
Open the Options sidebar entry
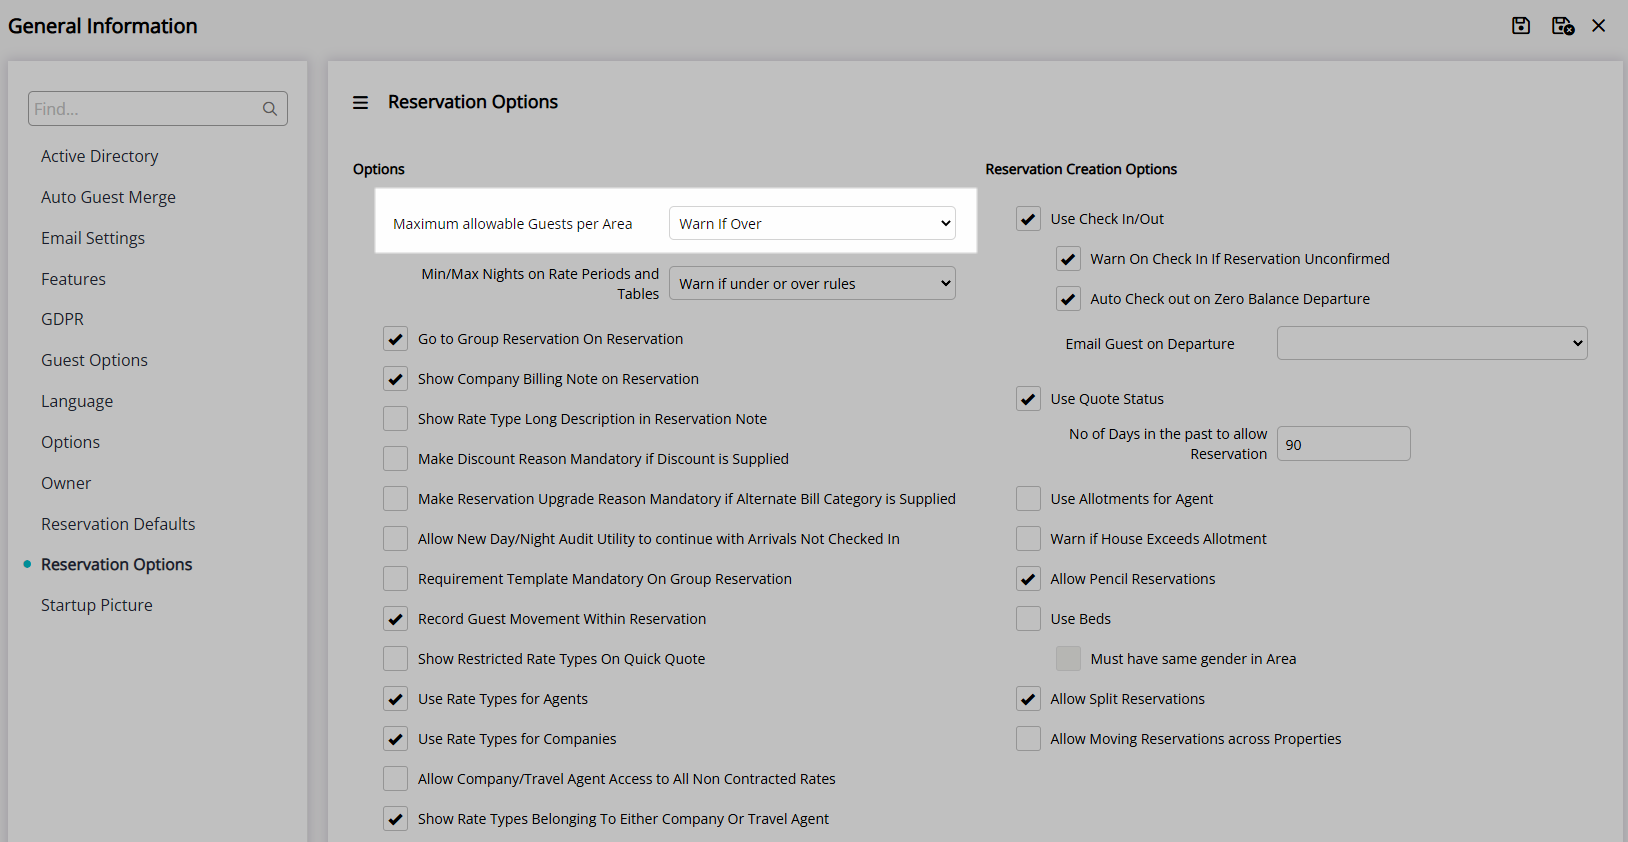click(x=70, y=442)
